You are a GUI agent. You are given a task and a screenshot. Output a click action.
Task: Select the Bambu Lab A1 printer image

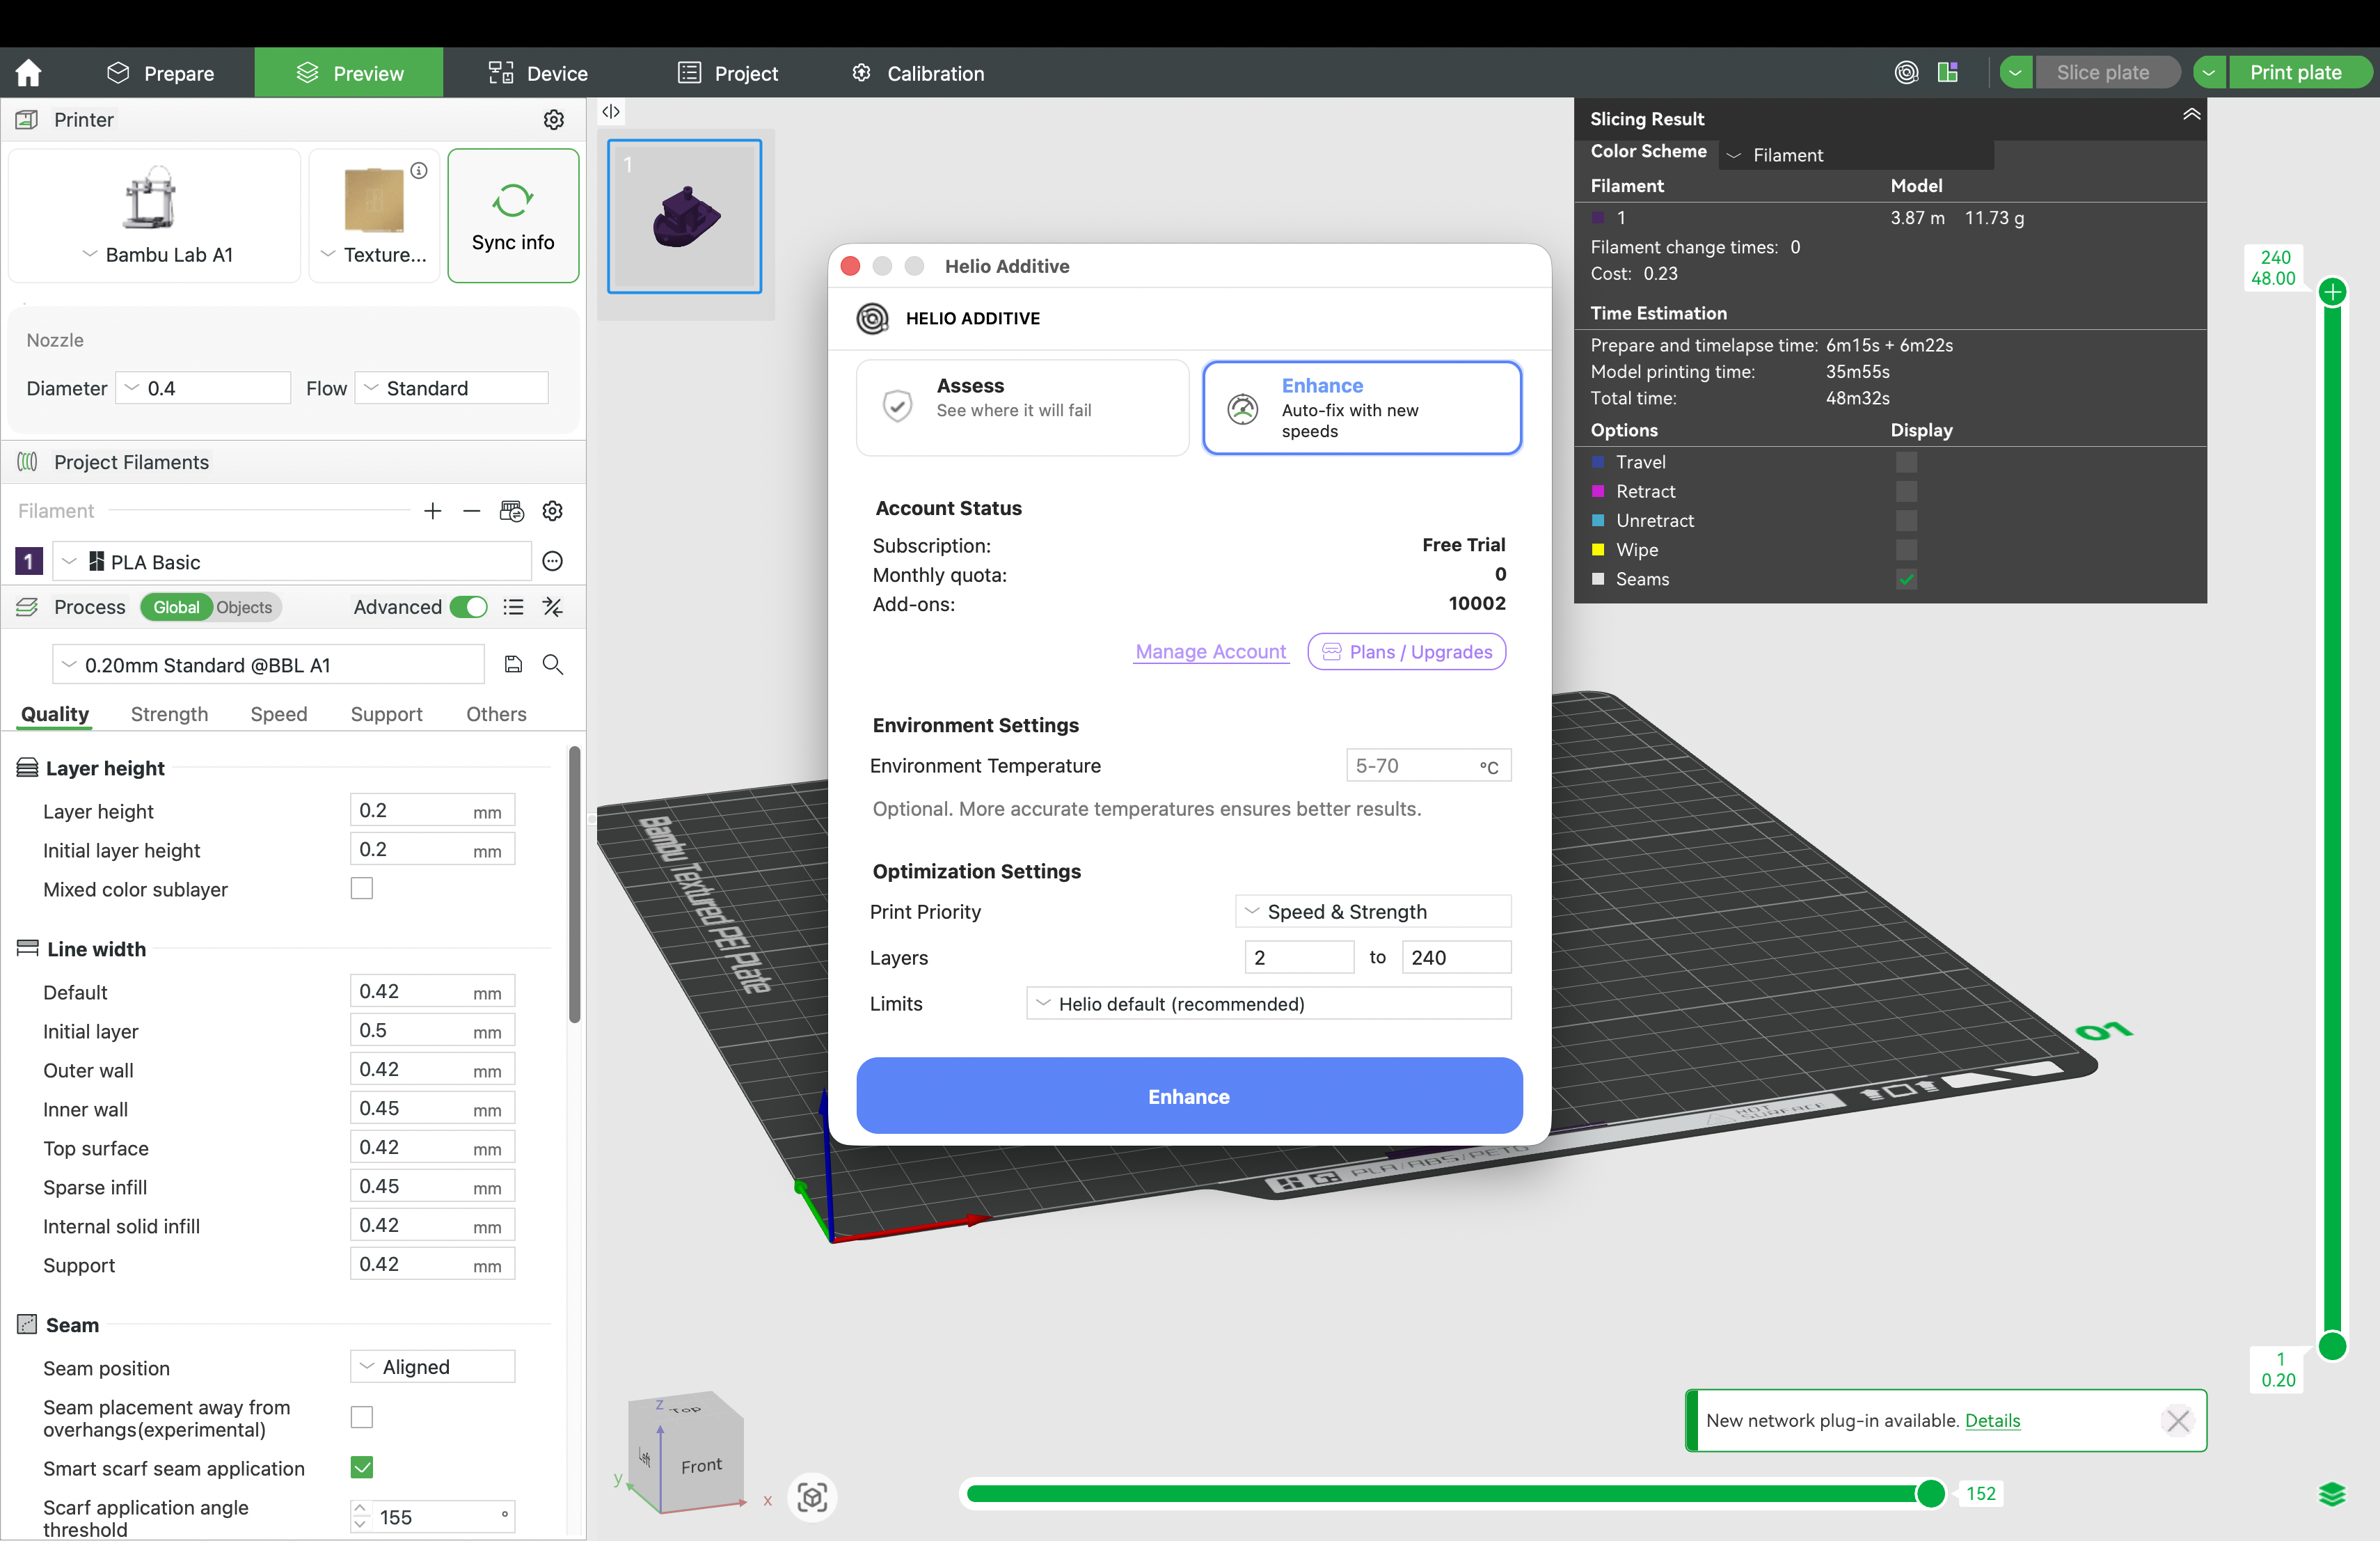[x=149, y=197]
